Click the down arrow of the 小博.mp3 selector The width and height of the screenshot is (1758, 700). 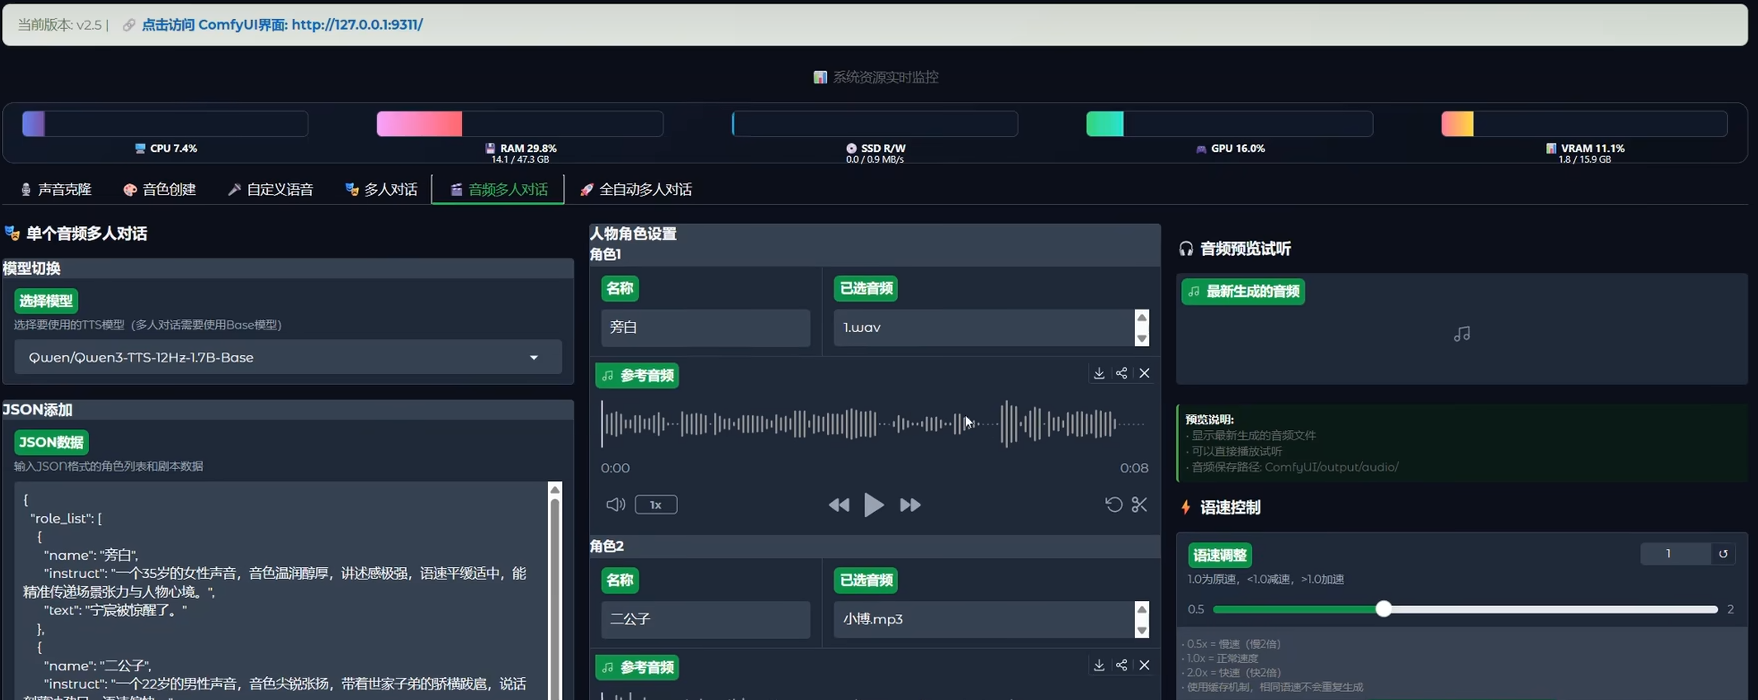[x=1142, y=631]
